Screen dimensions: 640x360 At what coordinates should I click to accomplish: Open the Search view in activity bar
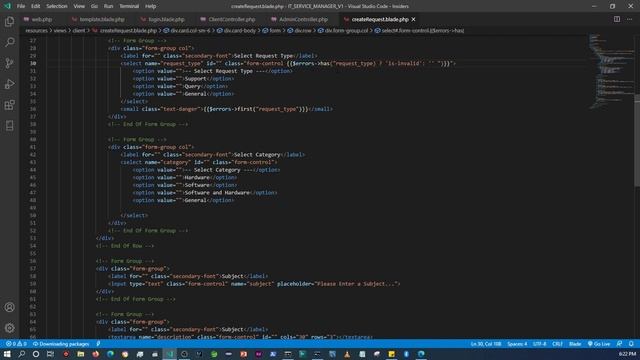point(9,42)
